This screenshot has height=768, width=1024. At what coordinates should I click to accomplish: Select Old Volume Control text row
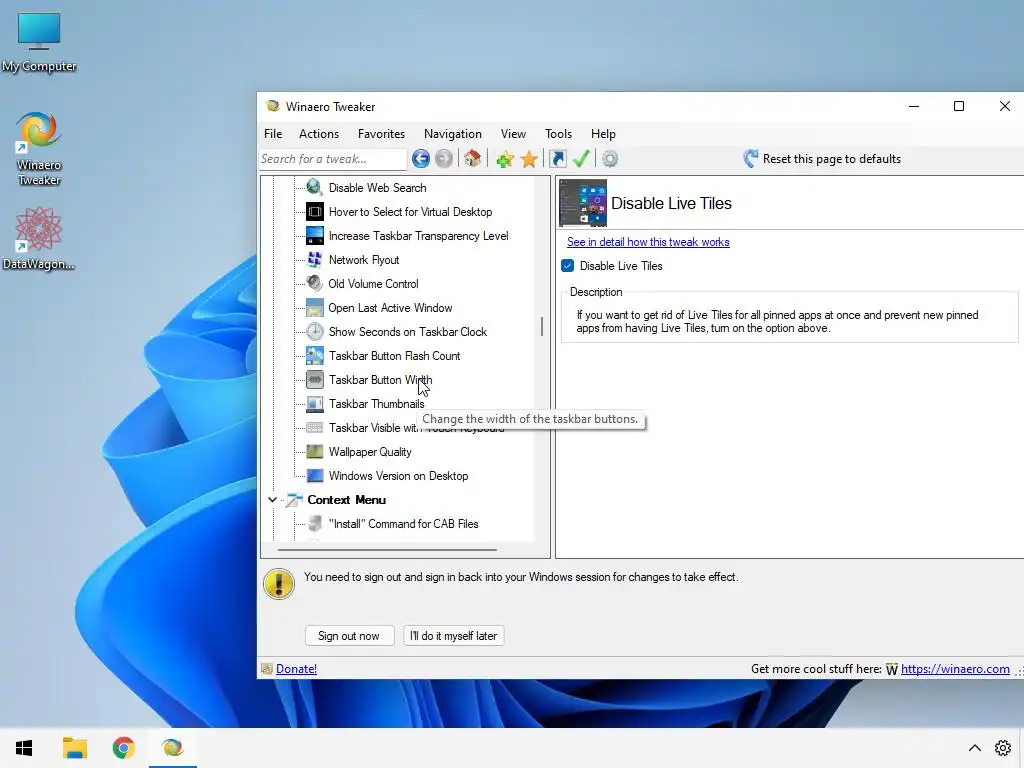click(373, 283)
